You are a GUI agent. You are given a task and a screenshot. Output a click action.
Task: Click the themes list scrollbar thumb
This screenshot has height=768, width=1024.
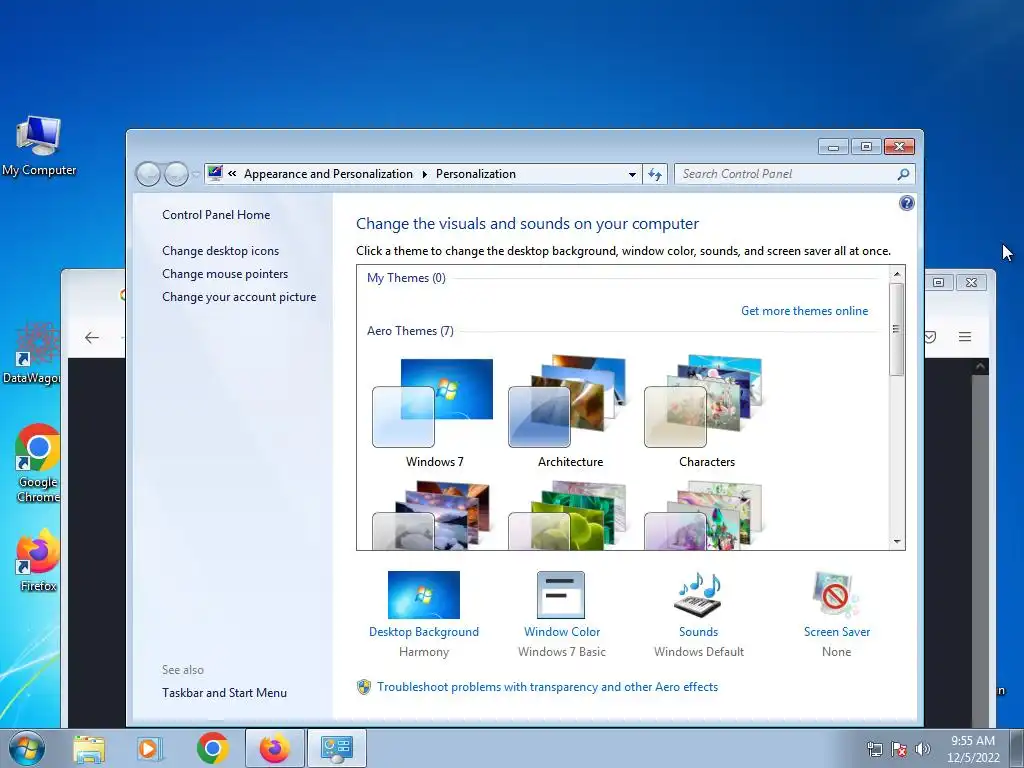[x=897, y=328]
